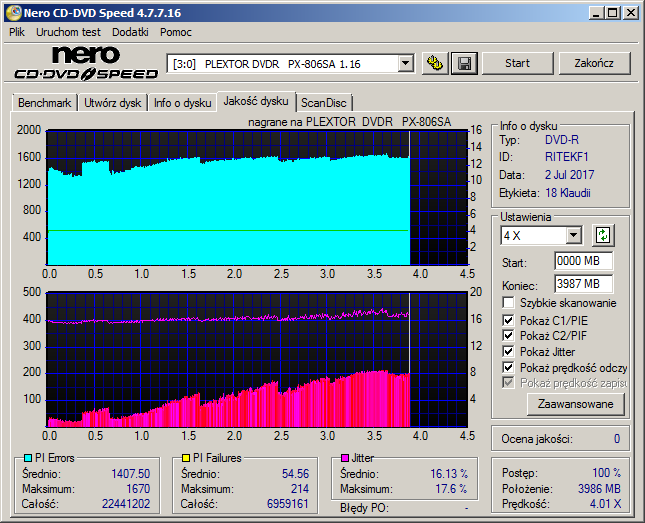Open Zaawansowane settings
Viewport: 645px width, 523px height.
pyautogui.click(x=575, y=404)
